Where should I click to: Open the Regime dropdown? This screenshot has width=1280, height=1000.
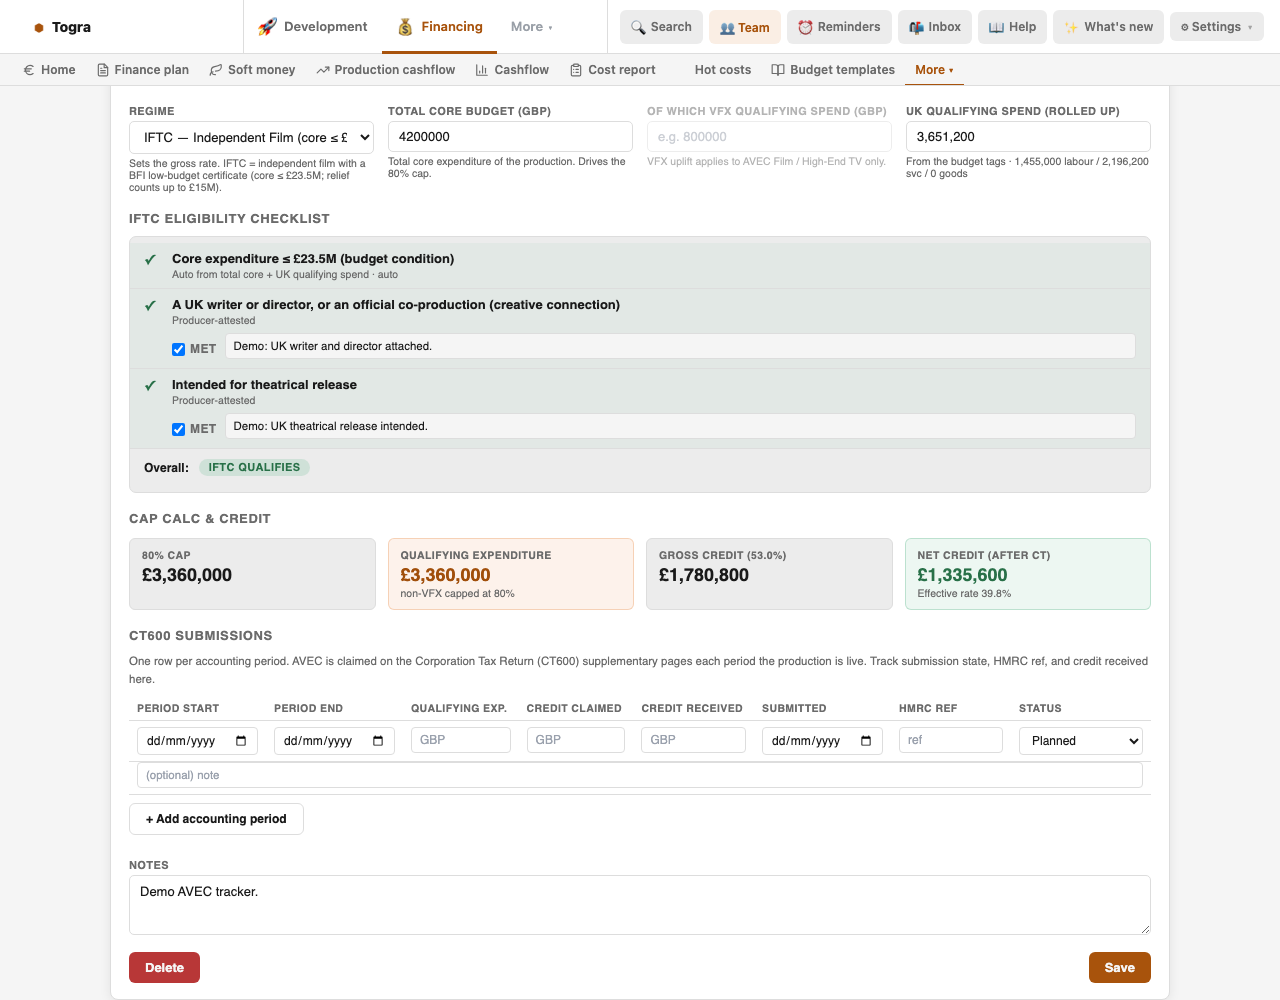point(251,138)
